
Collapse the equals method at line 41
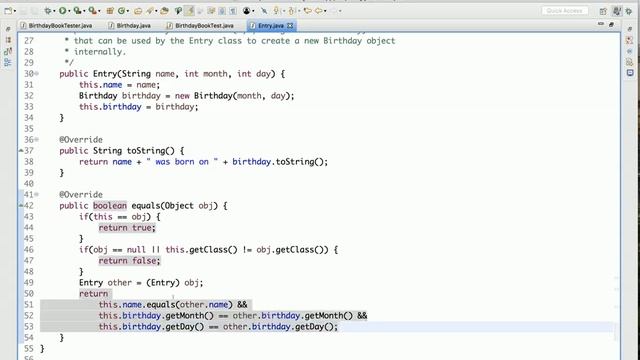coord(37,195)
